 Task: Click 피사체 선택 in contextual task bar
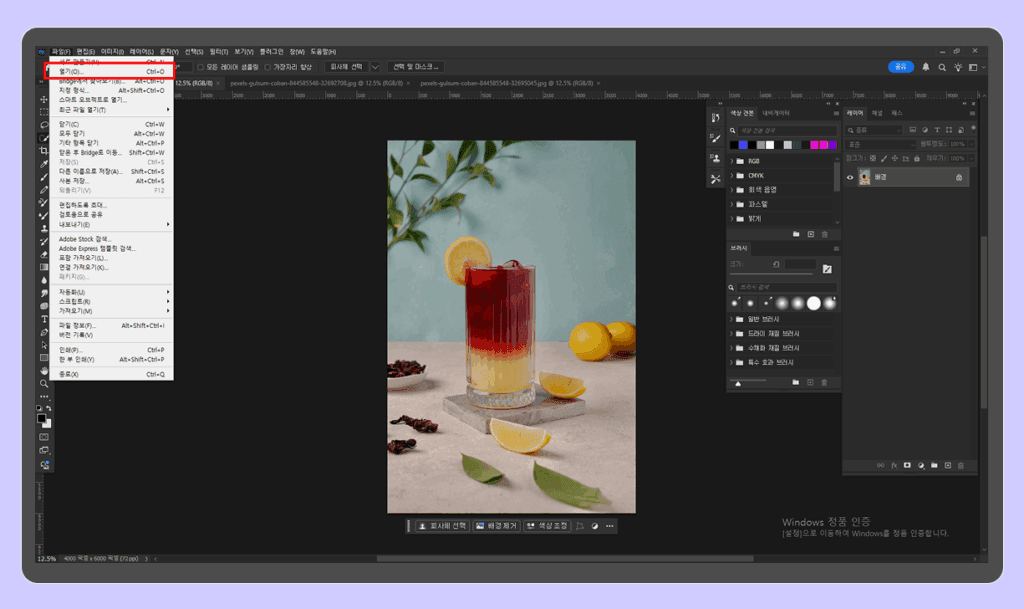[443, 526]
